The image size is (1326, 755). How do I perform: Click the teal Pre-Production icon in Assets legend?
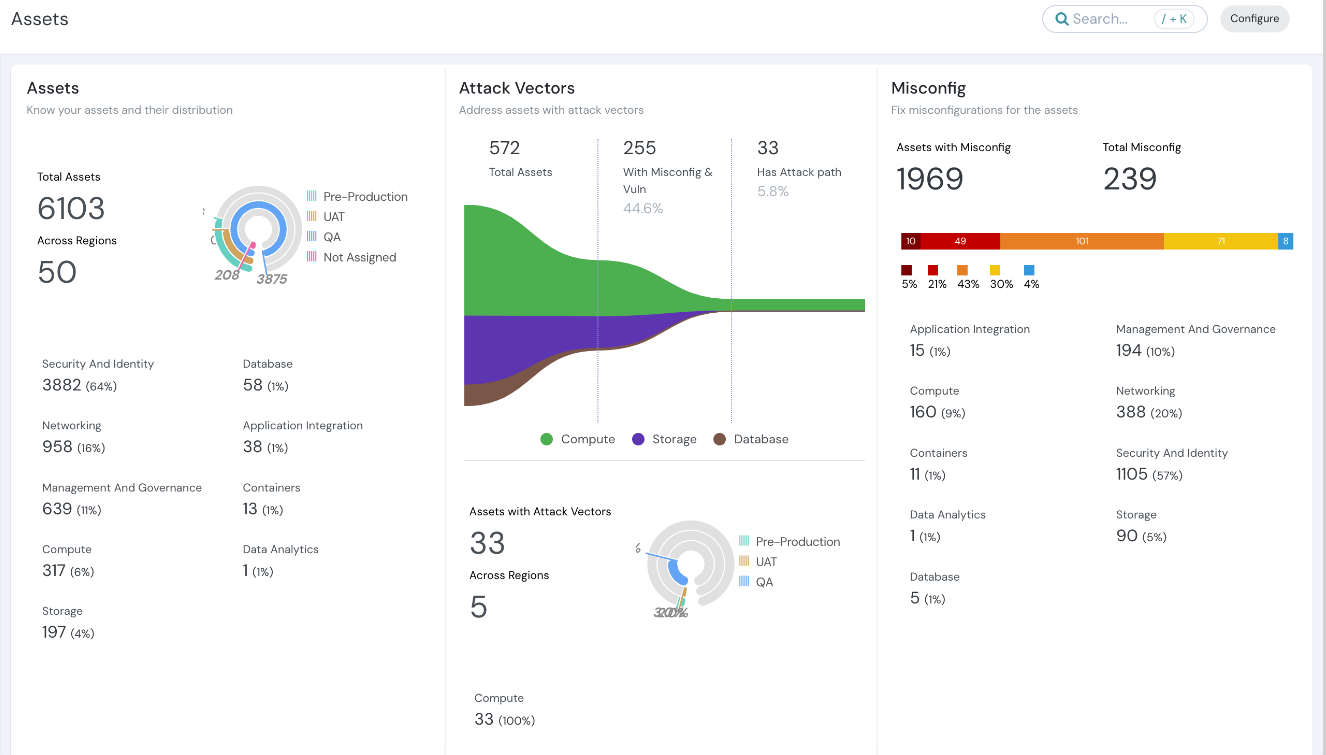312,197
